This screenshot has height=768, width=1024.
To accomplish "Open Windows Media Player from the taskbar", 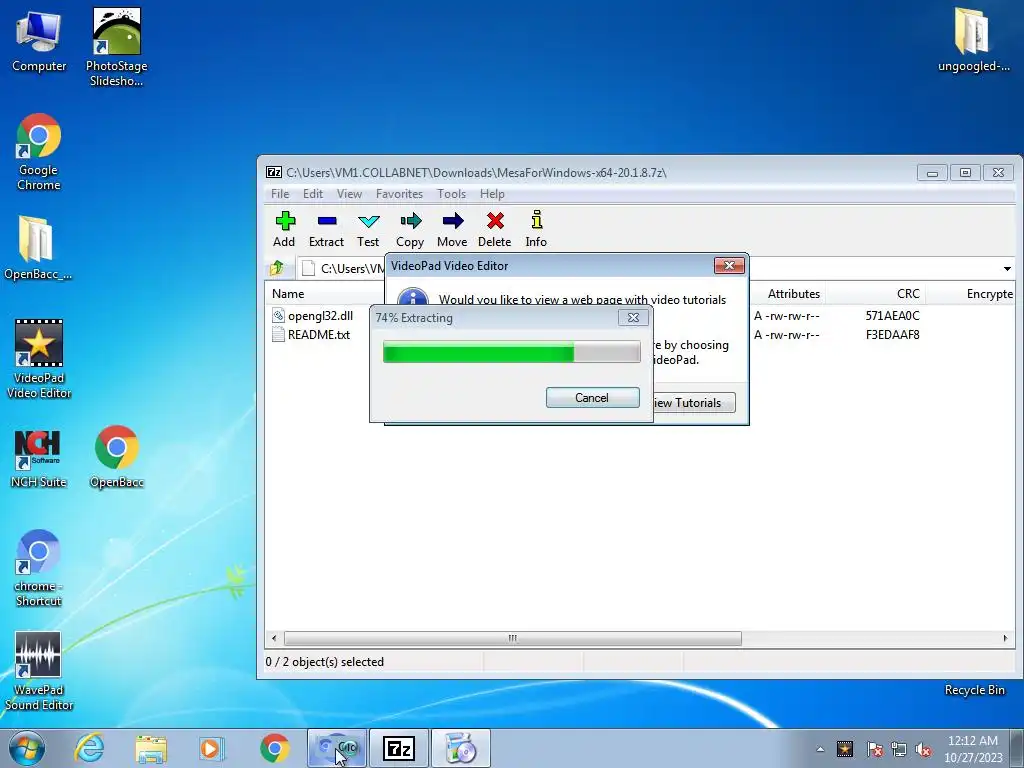I will pyautogui.click(x=212, y=748).
